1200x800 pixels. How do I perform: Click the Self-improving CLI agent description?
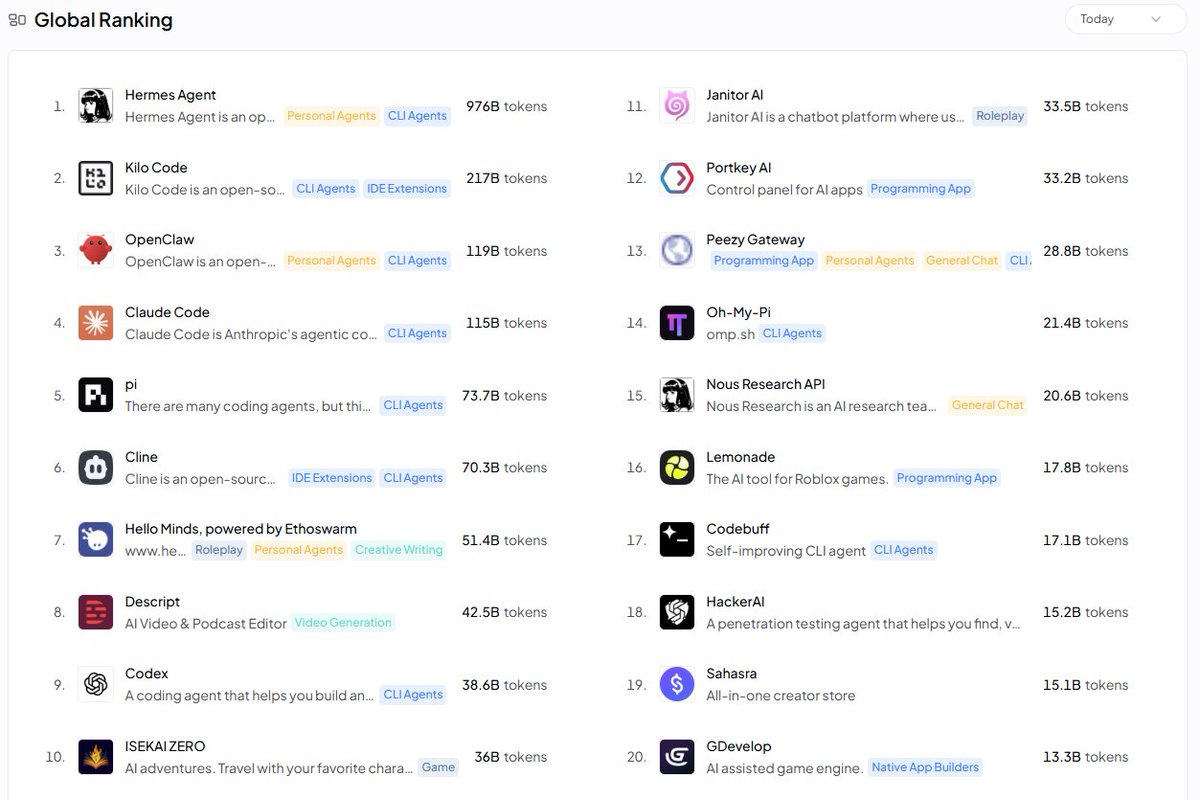pyautogui.click(x=786, y=551)
